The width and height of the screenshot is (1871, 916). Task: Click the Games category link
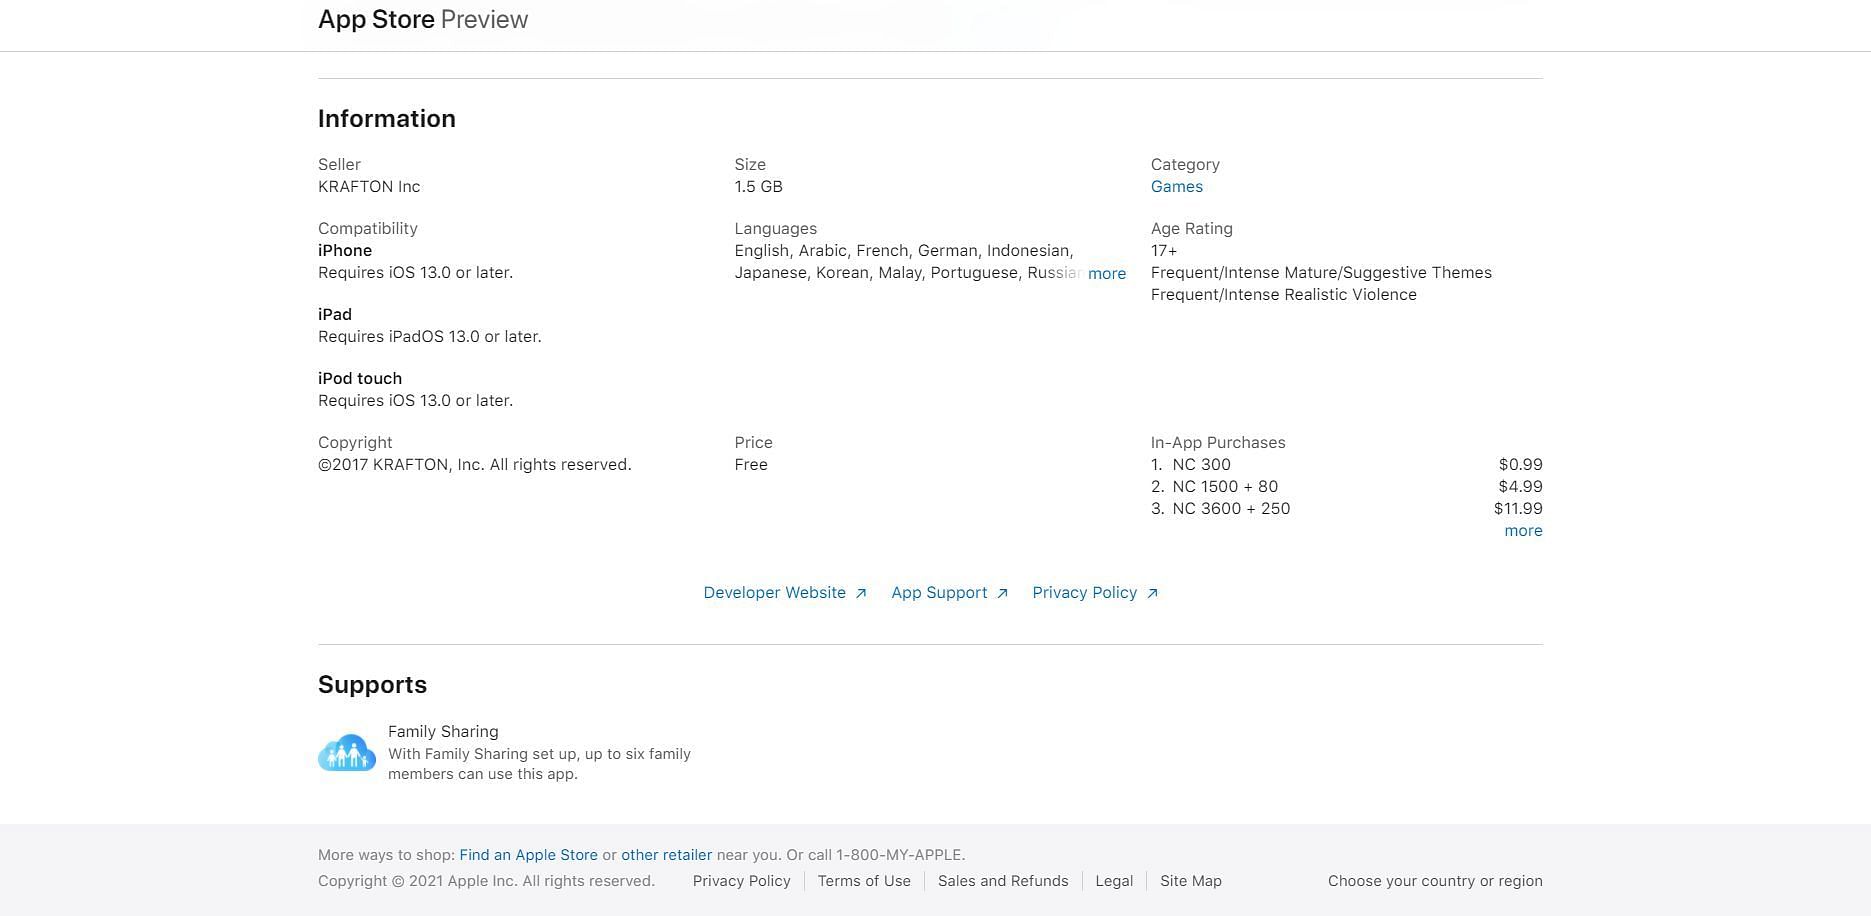tap(1176, 187)
